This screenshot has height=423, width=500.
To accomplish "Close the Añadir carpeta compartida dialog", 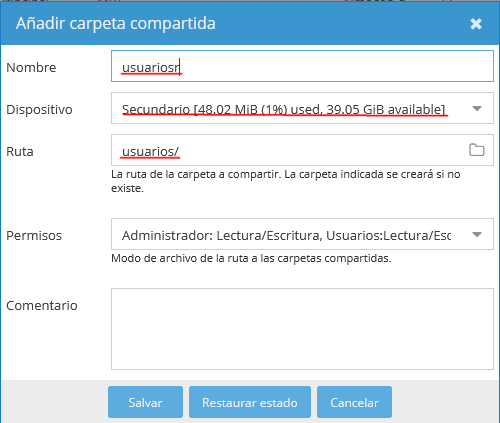I will pos(476,24).
